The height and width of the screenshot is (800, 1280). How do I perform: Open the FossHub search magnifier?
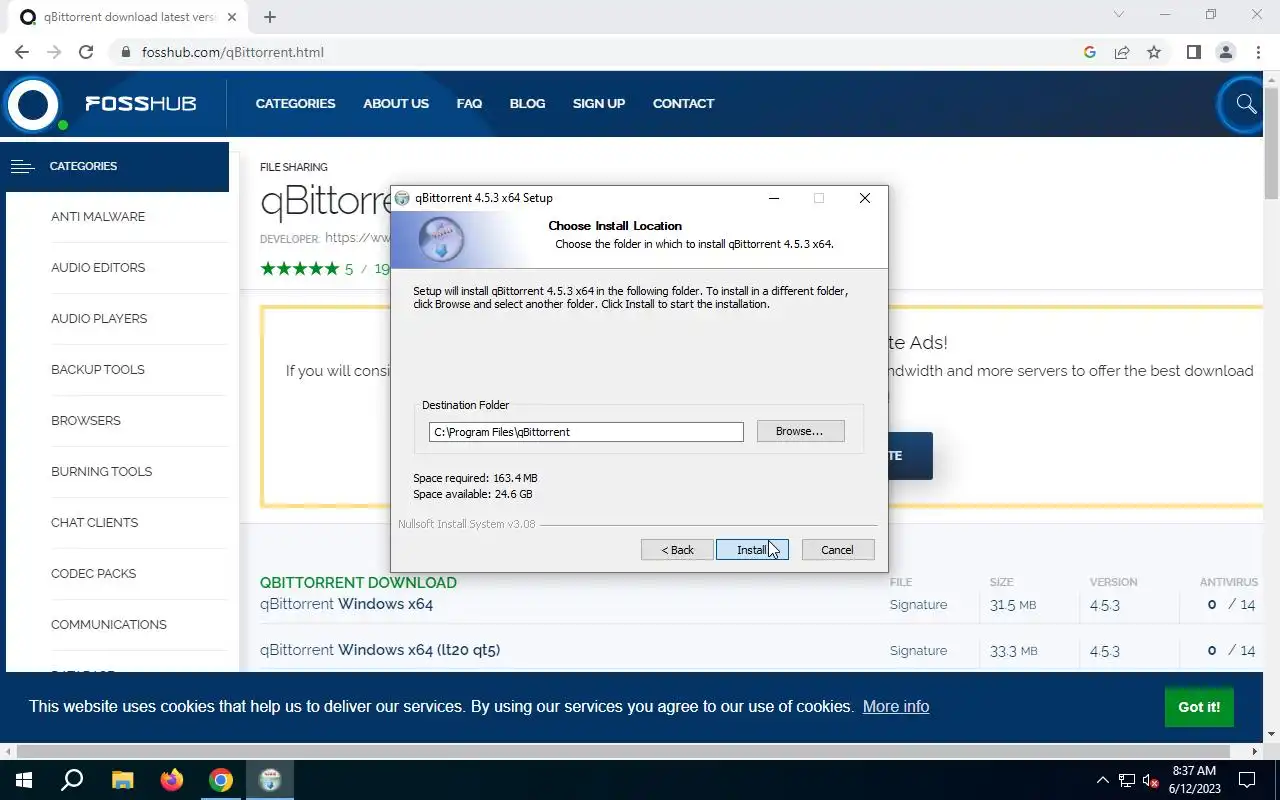(1246, 104)
